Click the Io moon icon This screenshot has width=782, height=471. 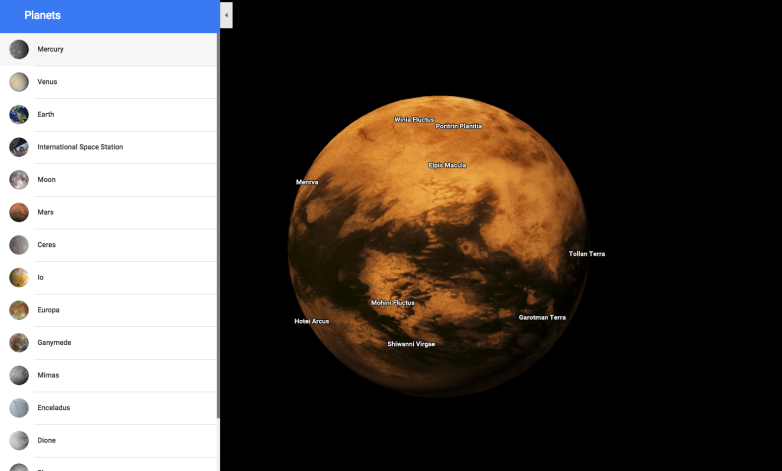[x=19, y=277]
